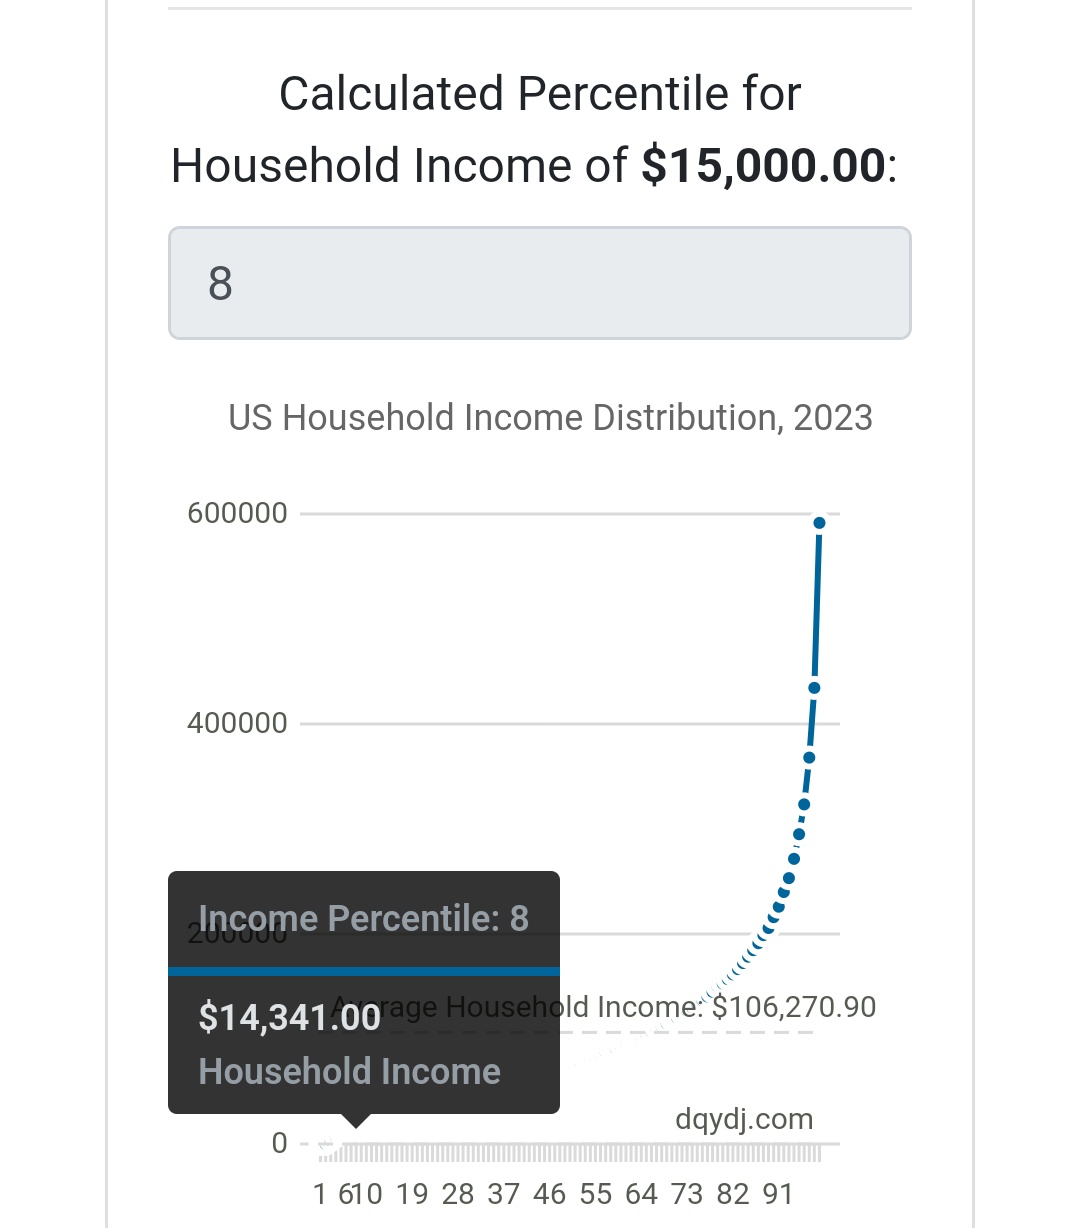Click the dqydj.com watermark link

coord(744,1119)
